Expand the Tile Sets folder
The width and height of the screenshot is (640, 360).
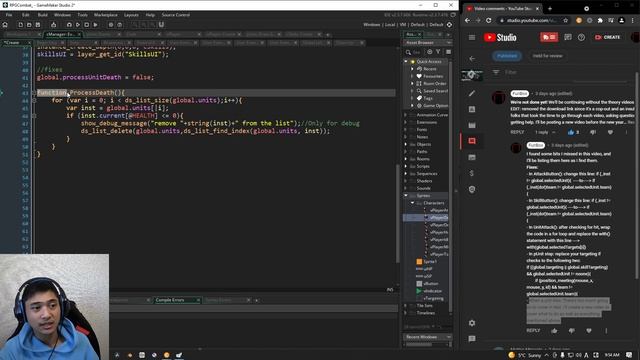pyautogui.click(x=406, y=305)
